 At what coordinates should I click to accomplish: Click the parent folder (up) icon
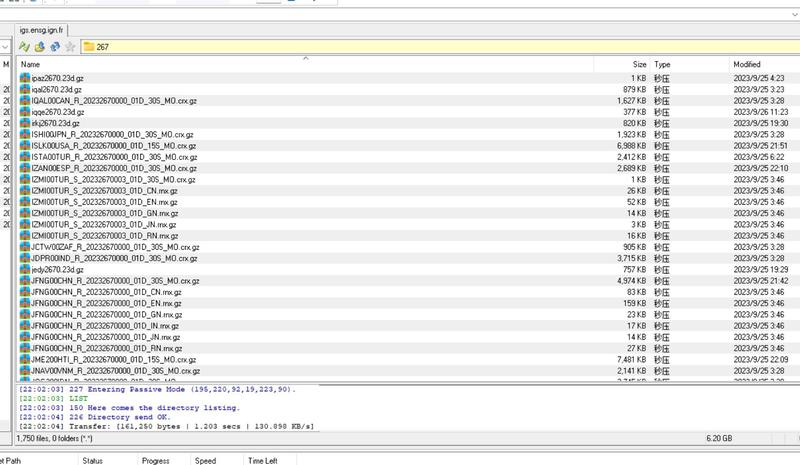39,47
